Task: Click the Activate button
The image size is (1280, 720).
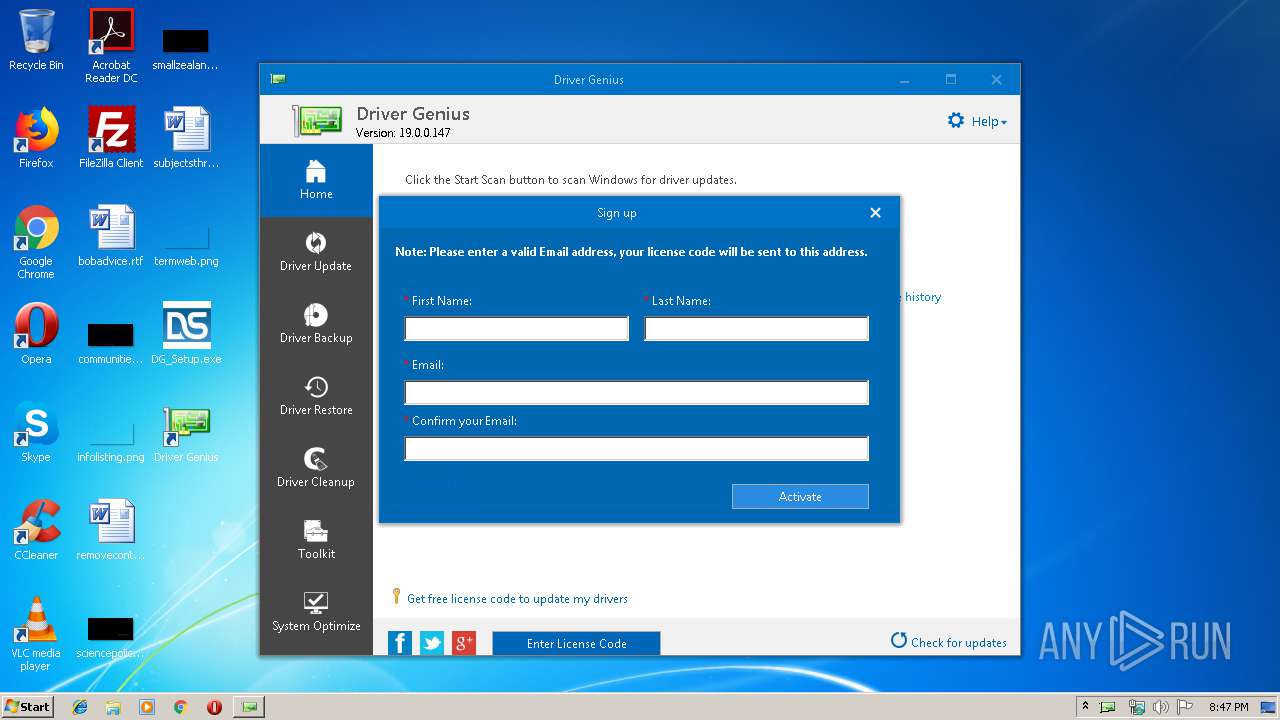Action: 800,497
